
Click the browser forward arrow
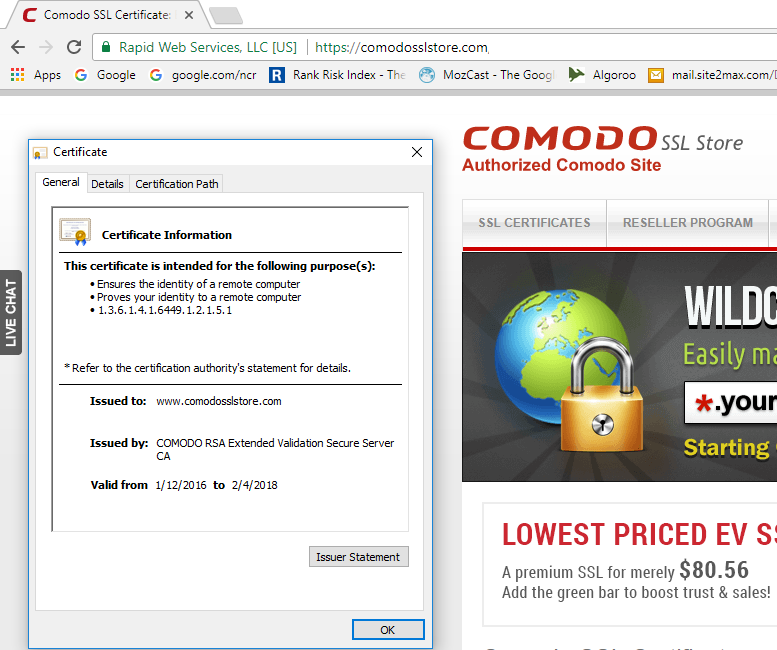click(x=46, y=47)
